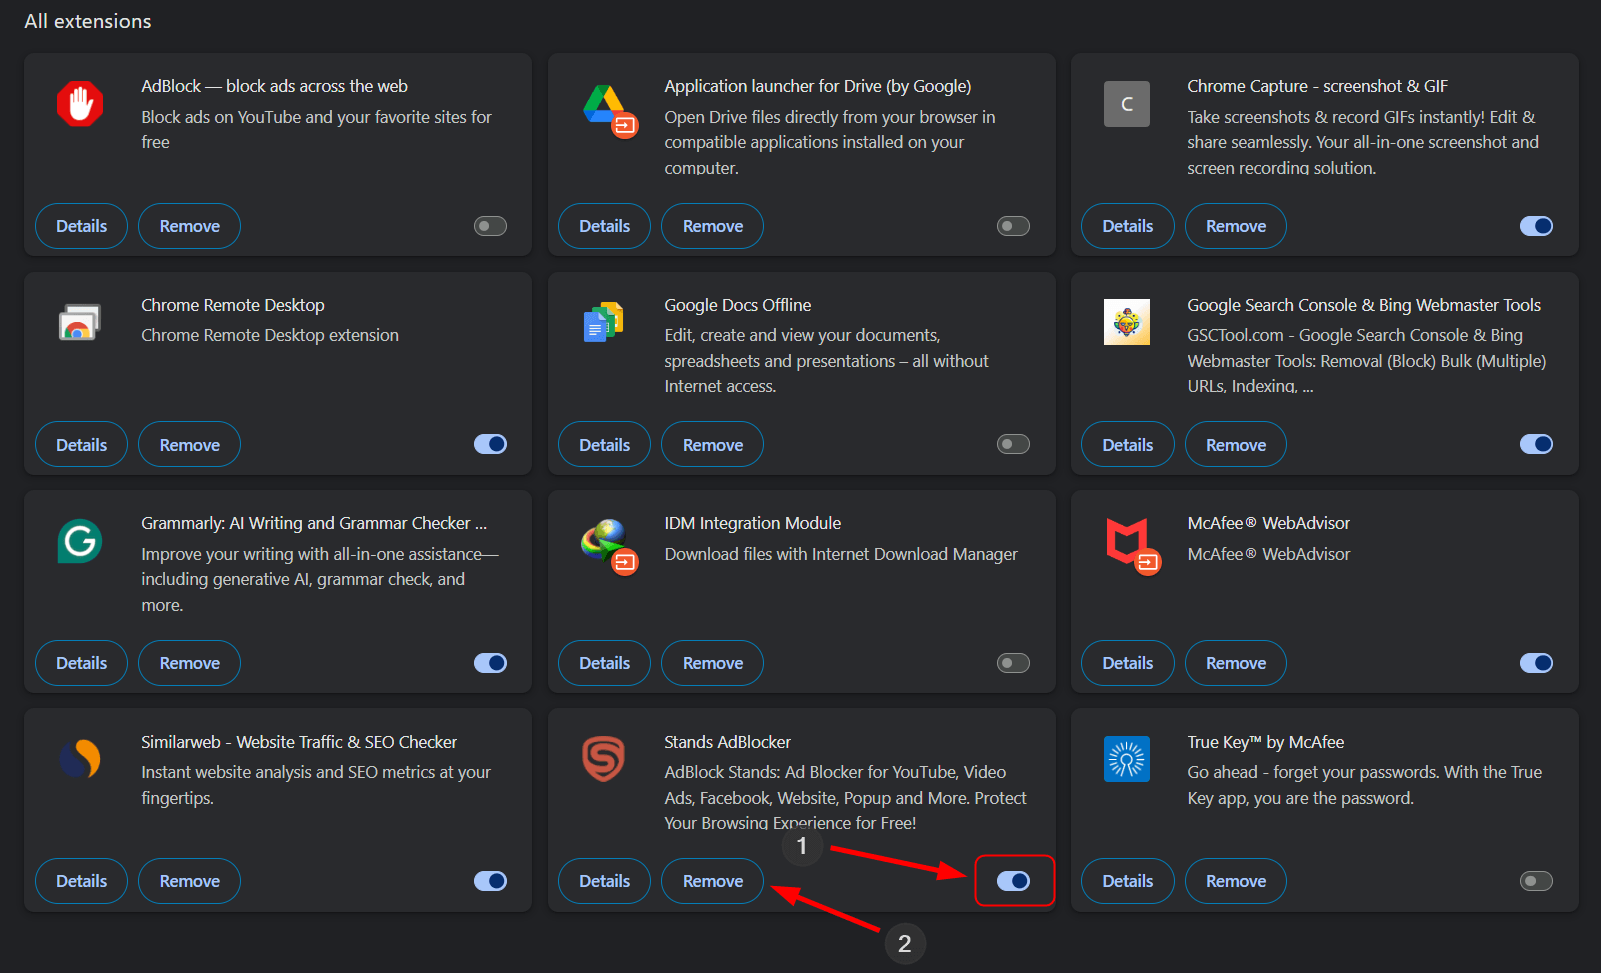Disable the Stands AdBlocker toggle
This screenshot has width=1601, height=973.
1013,881
